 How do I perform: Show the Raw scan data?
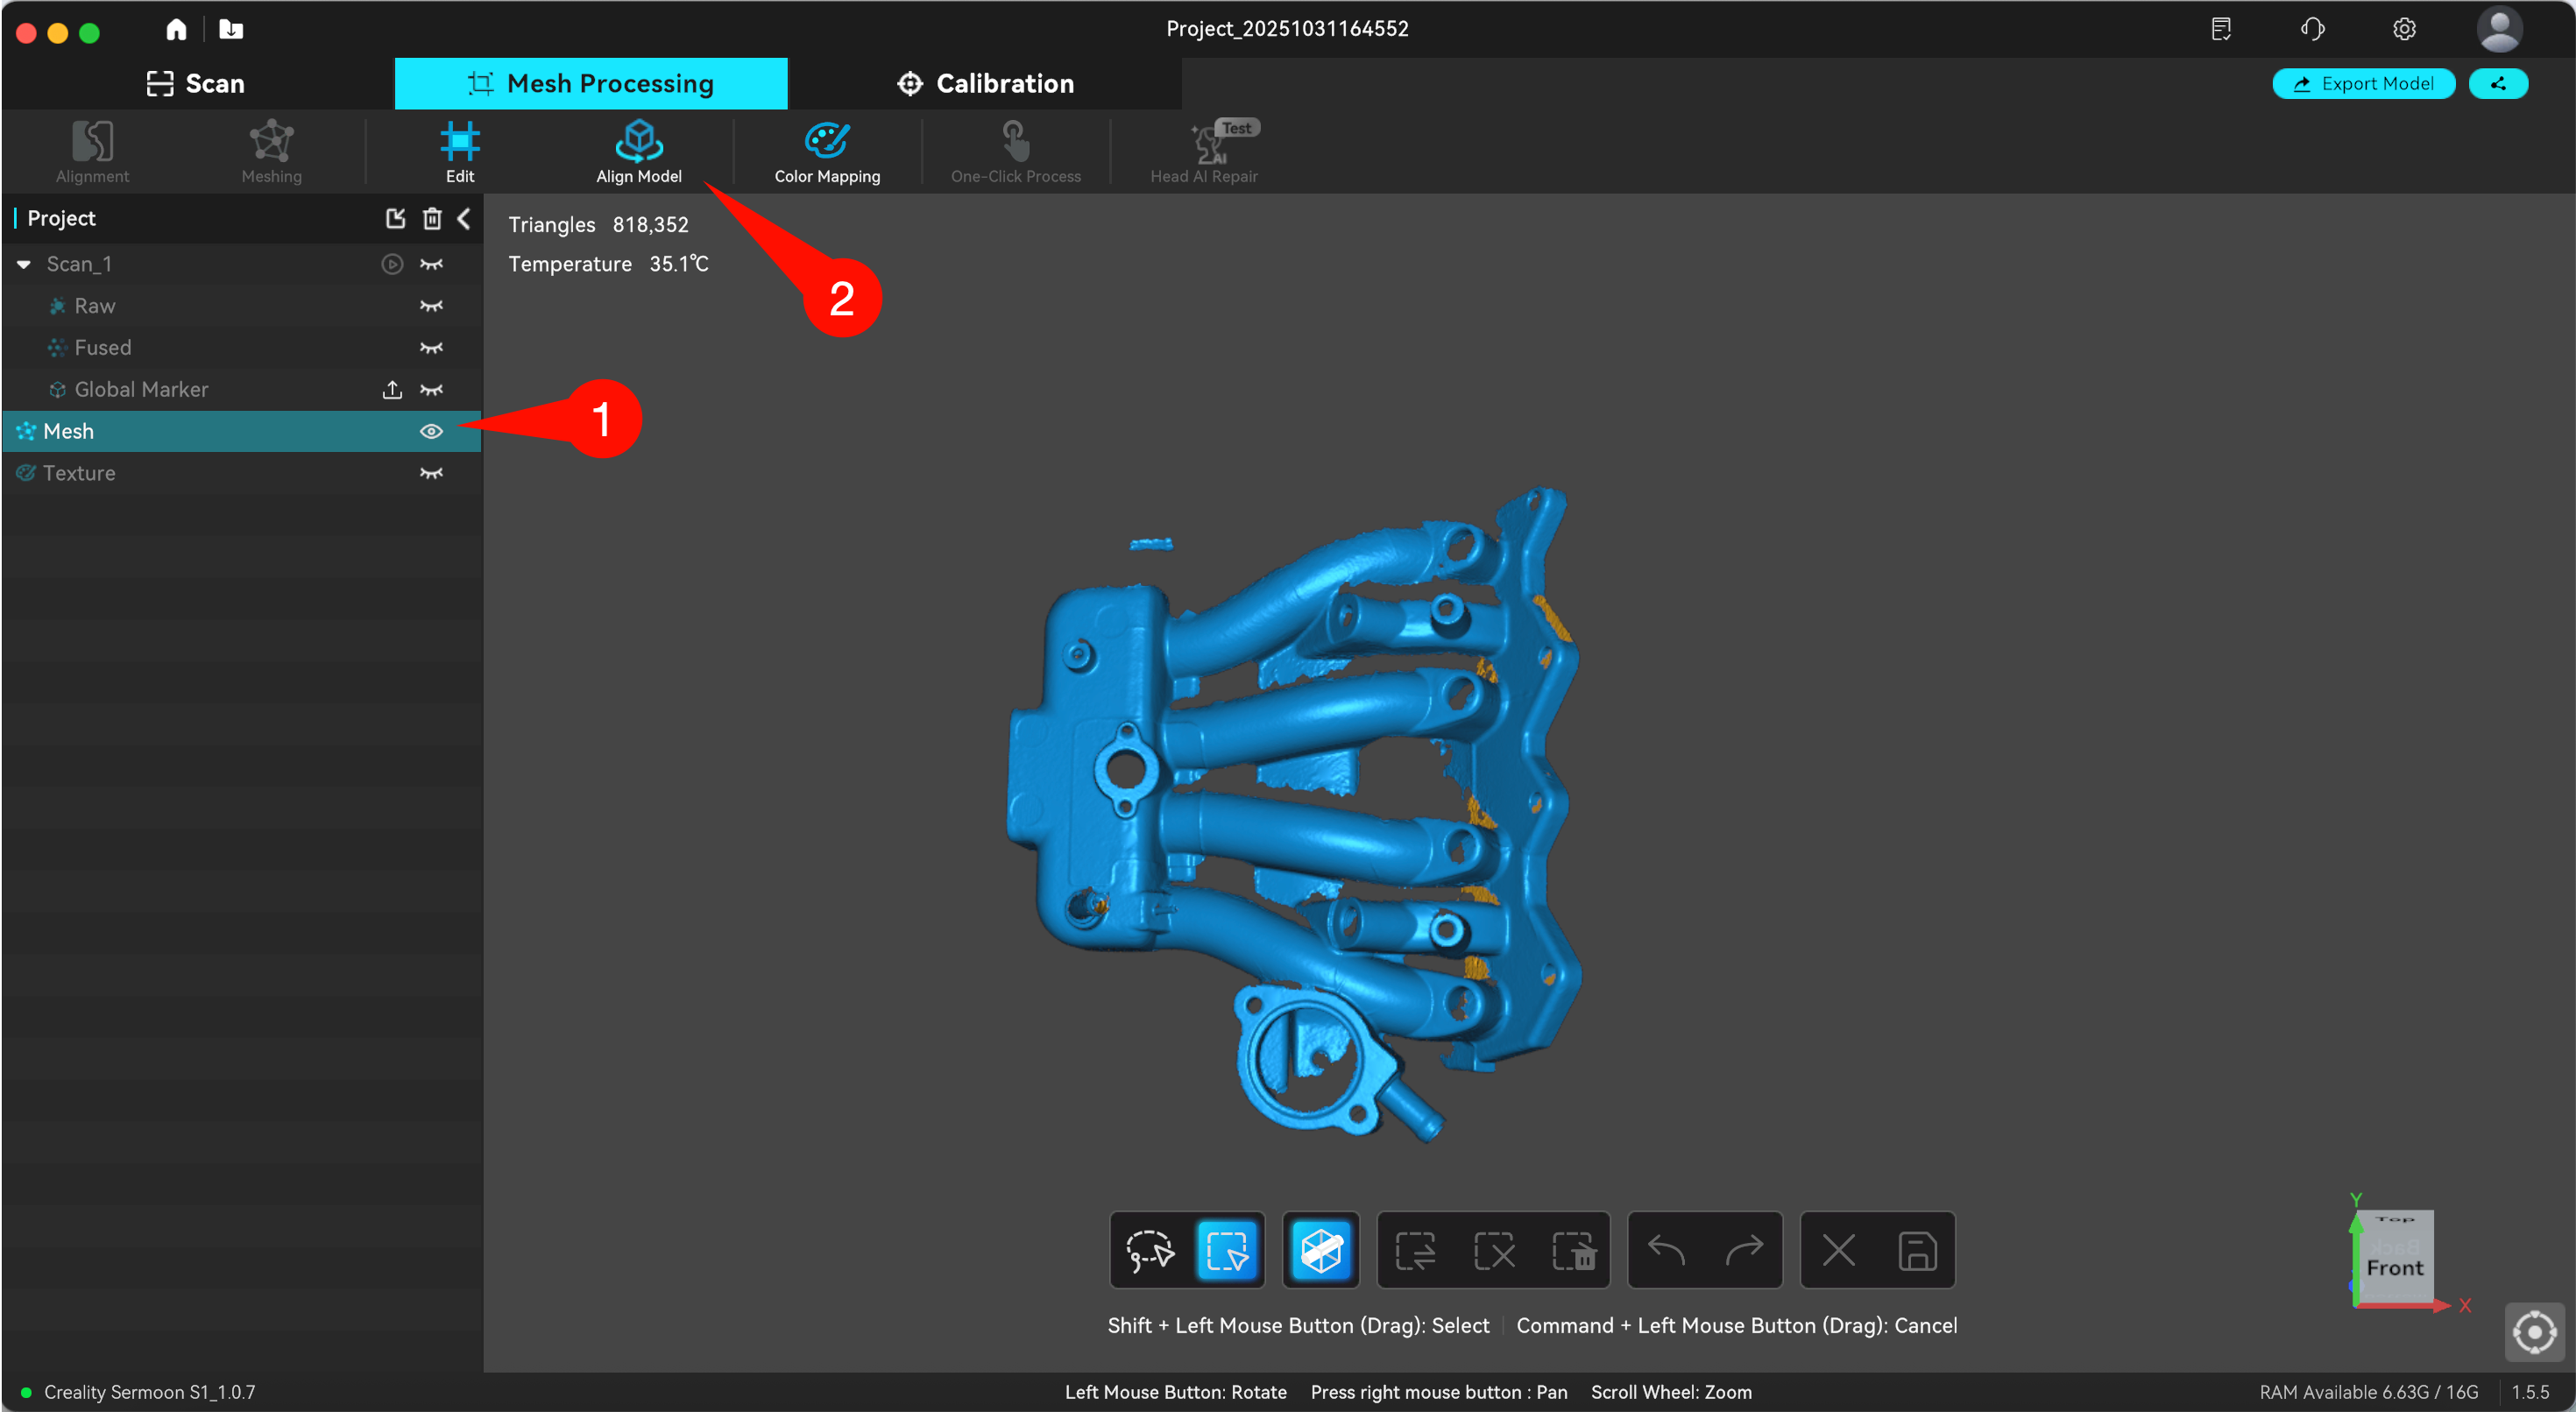(431, 305)
